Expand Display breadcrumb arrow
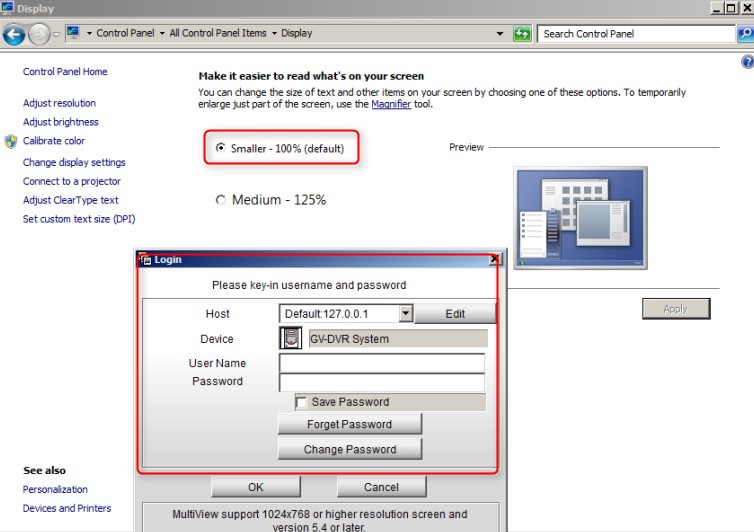This screenshot has width=754, height=532. [x=274, y=33]
